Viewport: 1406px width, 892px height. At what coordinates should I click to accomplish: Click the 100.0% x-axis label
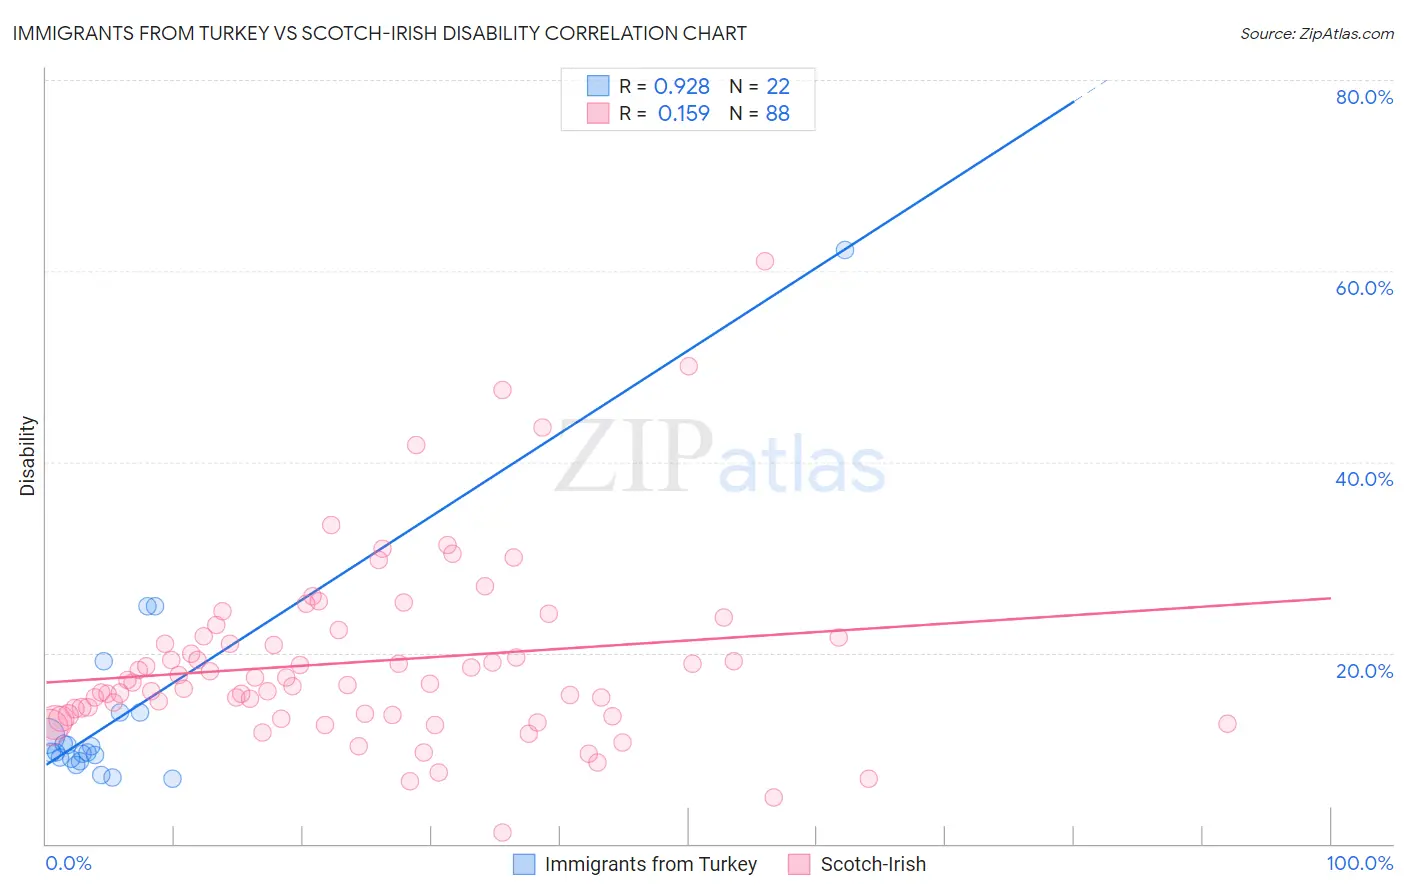1360,864
